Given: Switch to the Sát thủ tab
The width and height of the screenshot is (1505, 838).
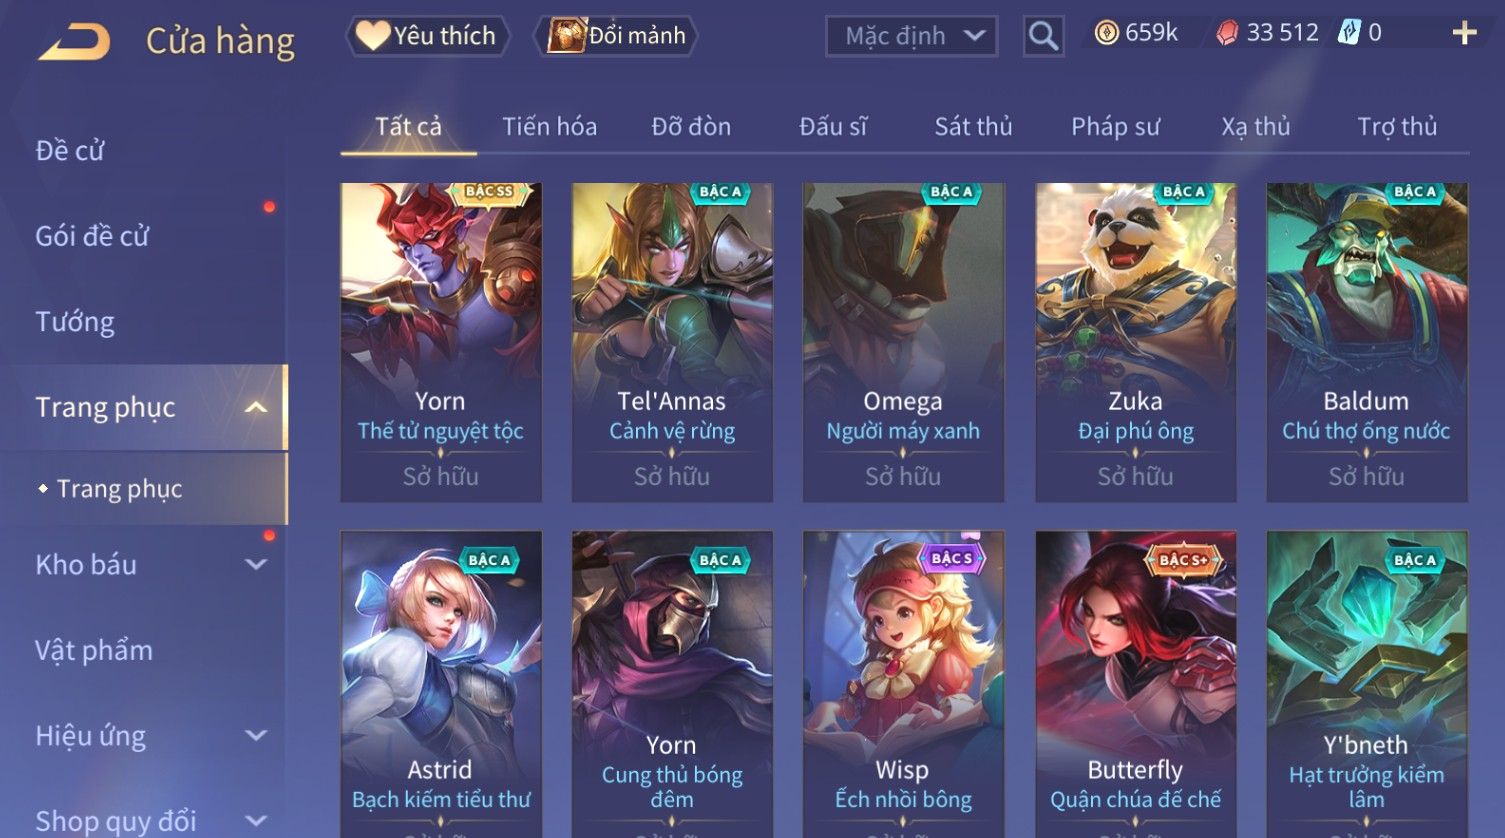Looking at the screenshot, I should pos(973,127).
